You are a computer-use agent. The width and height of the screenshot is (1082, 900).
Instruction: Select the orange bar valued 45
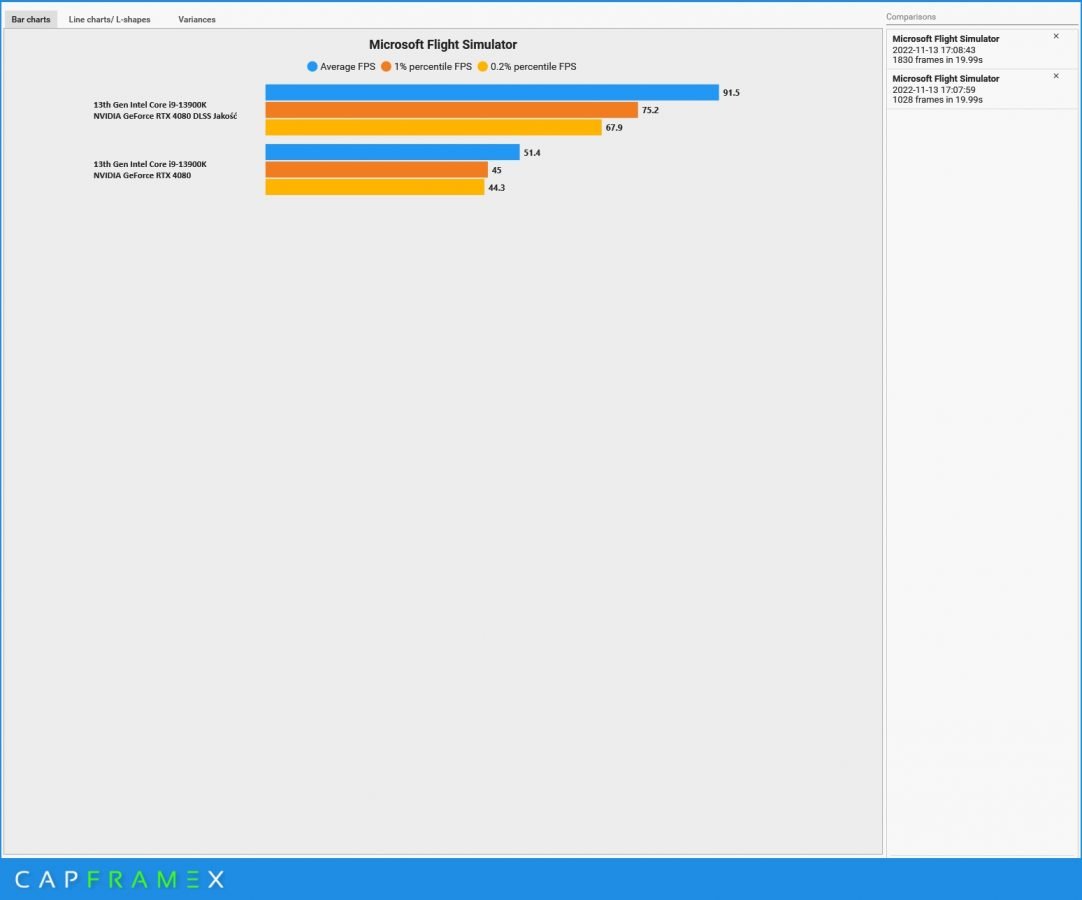point(376,170)
